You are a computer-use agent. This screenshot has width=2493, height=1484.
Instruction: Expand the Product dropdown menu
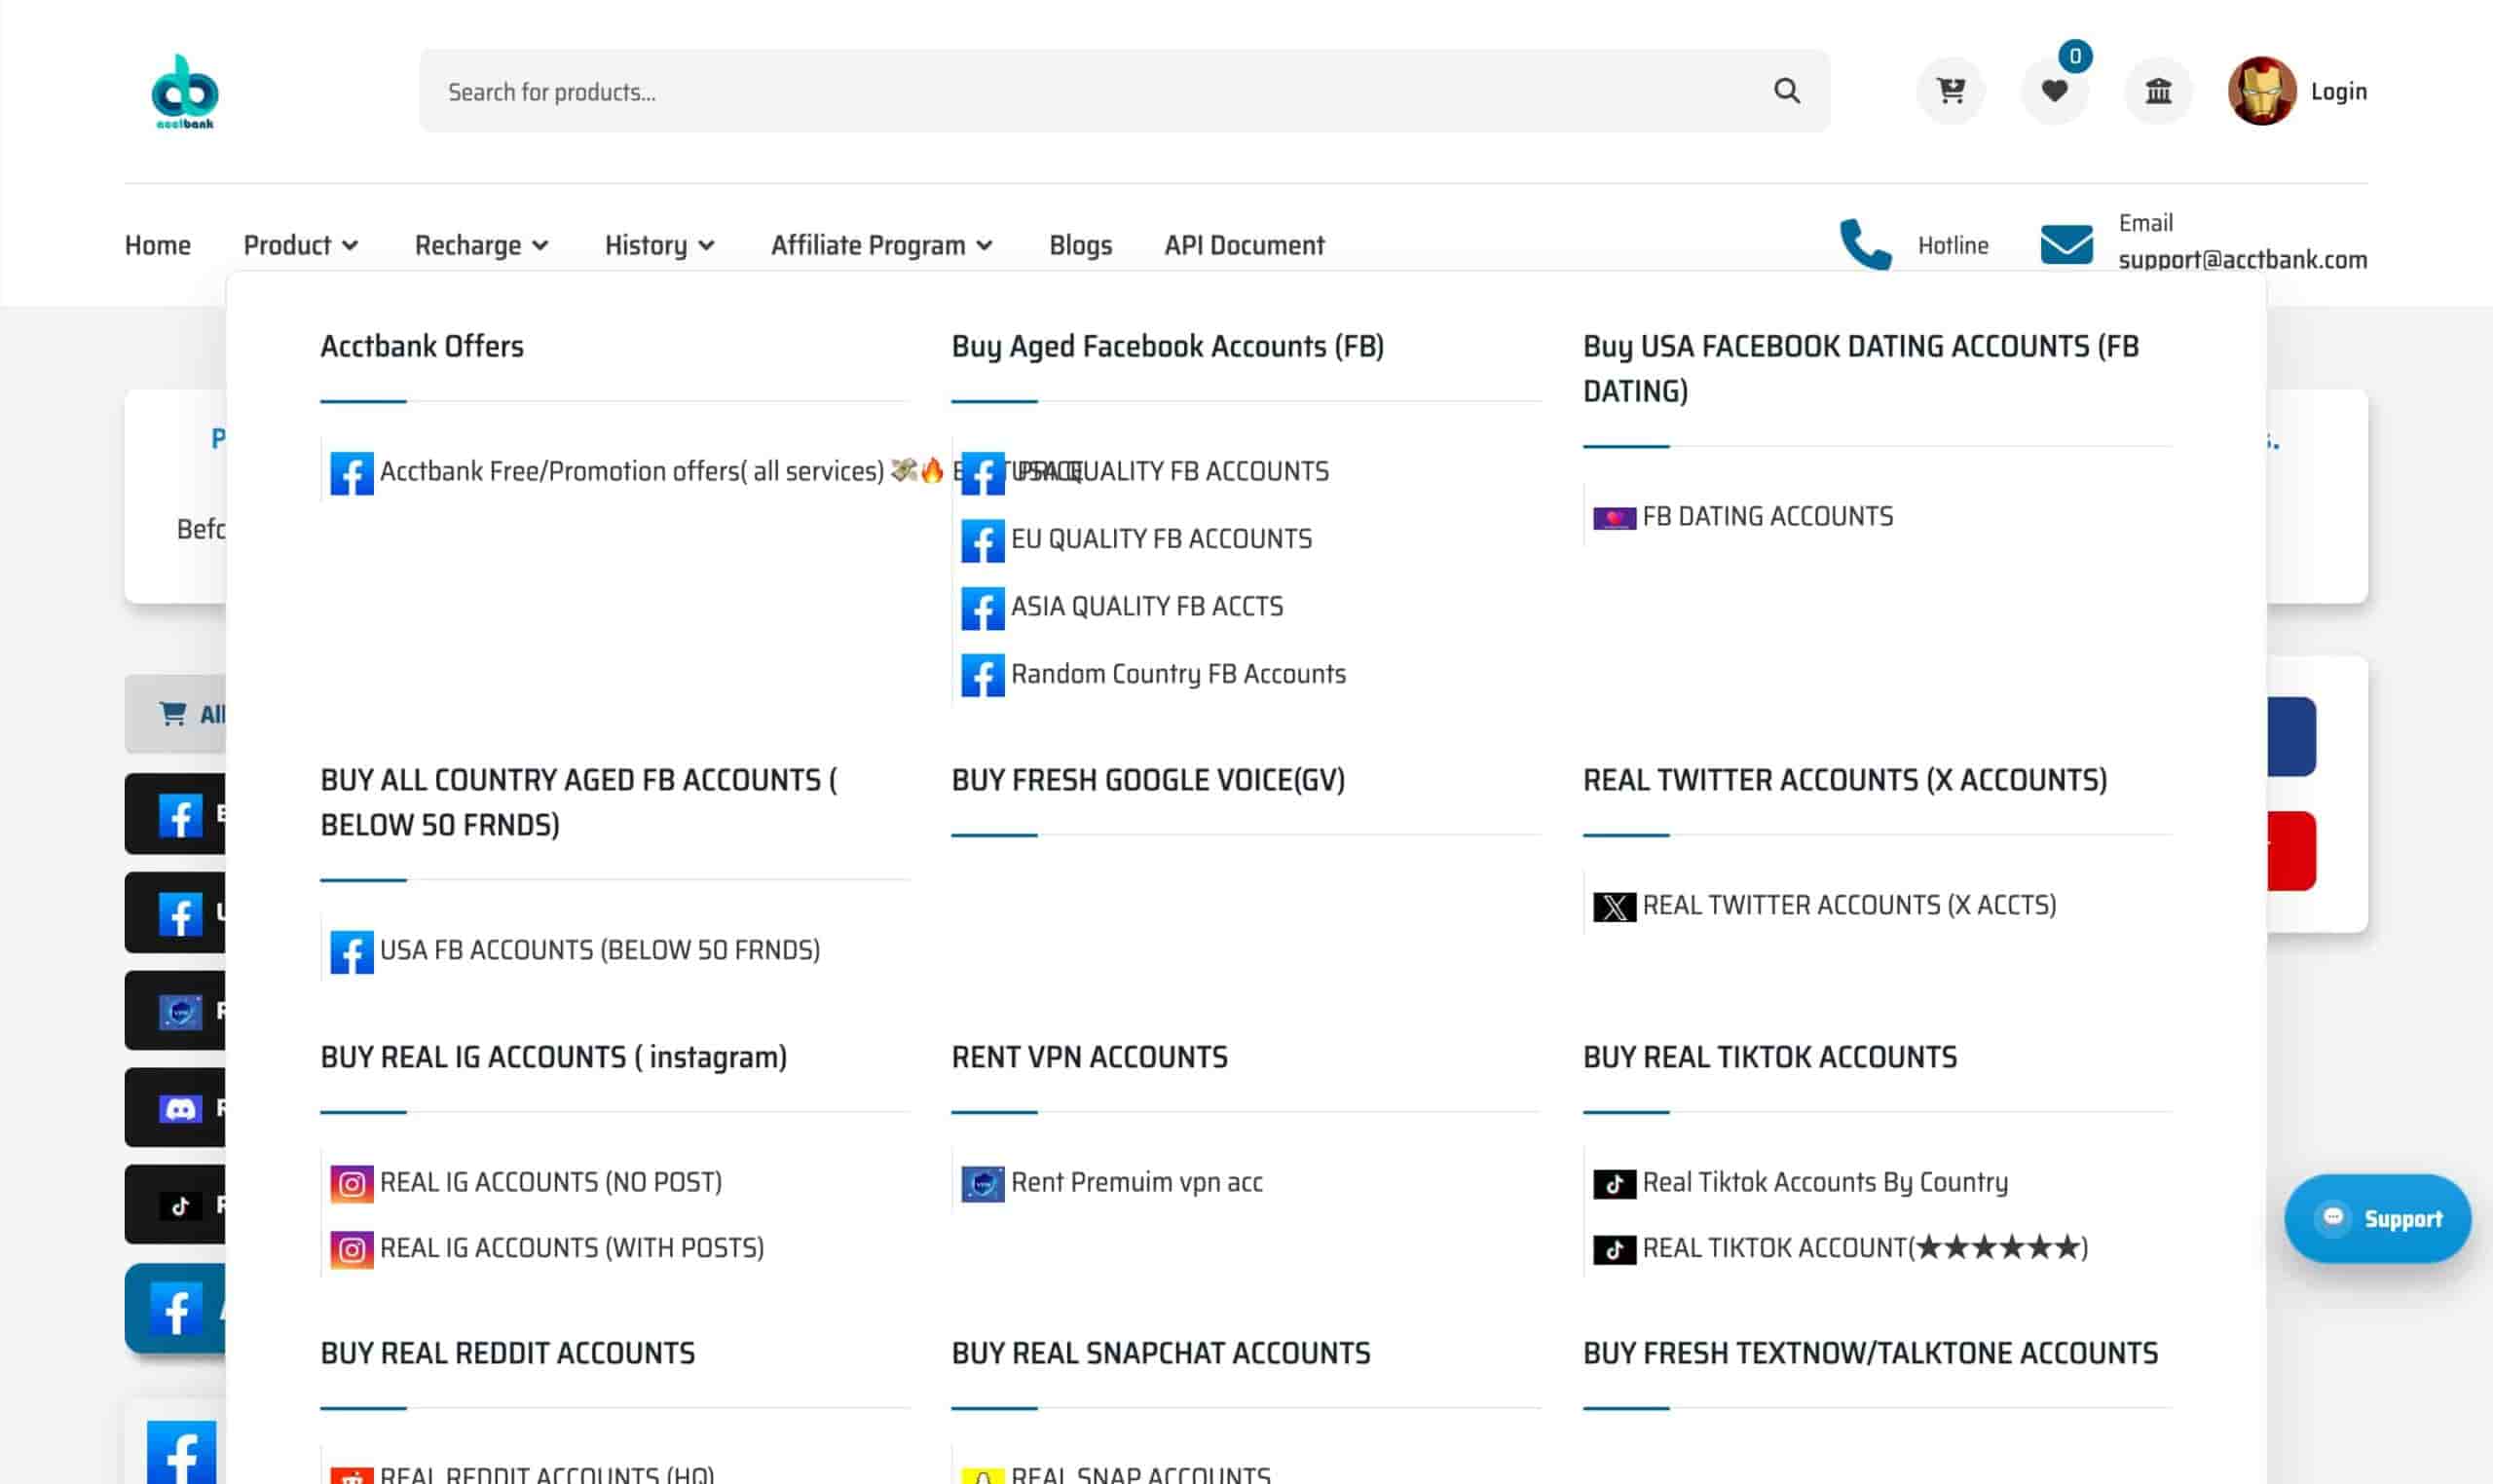[x=300, y=245]
